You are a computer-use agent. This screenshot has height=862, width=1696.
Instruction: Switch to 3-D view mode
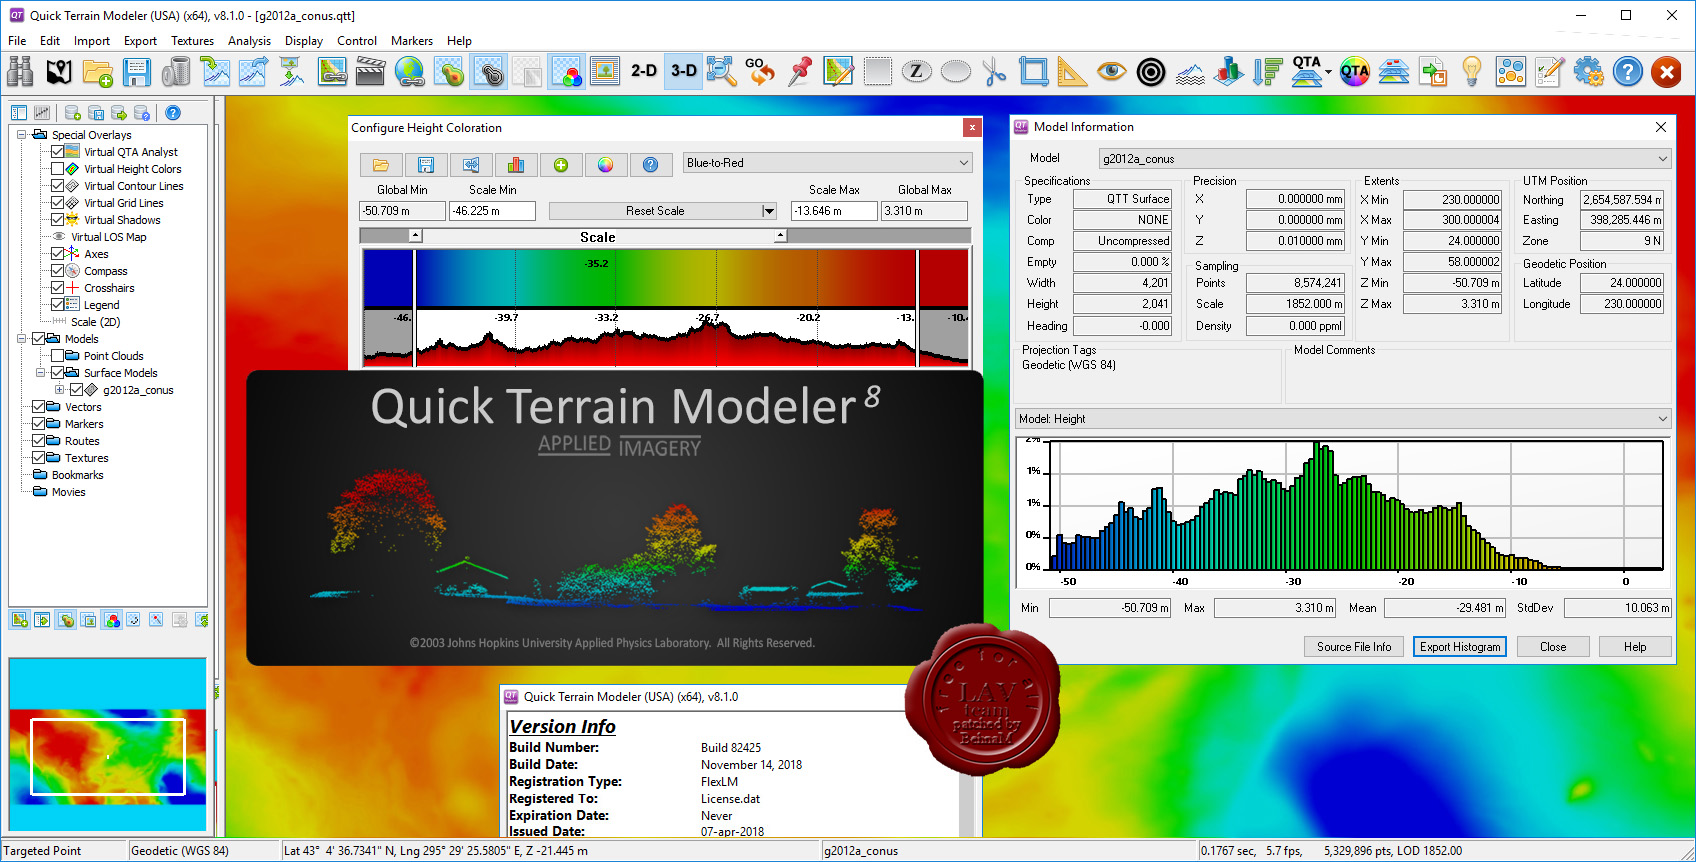[x=684, y=71]
